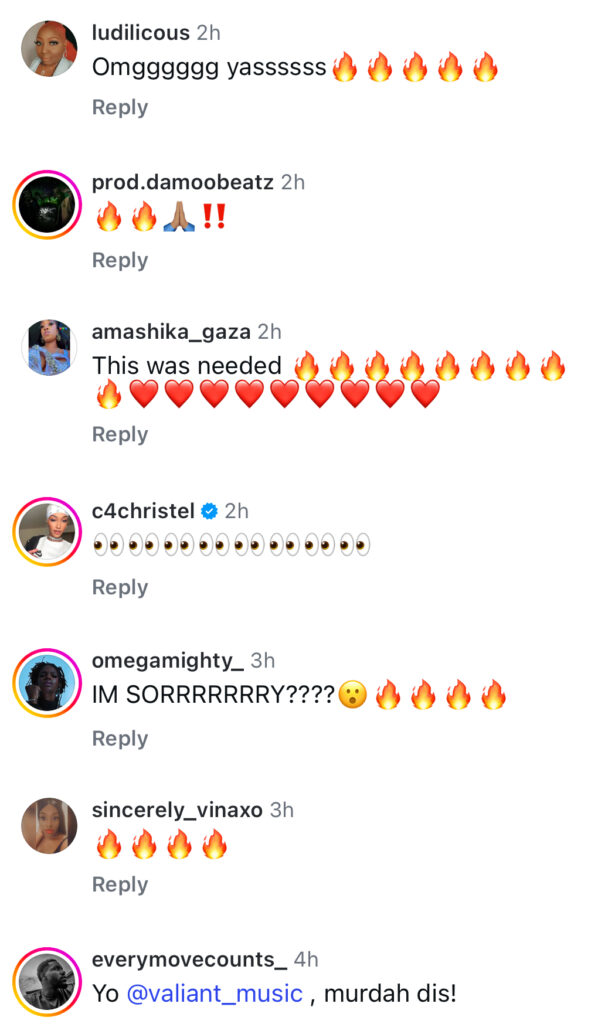Reply to sincerely_vinaxo comment
This screenshot has height=1024, width=615.
(120, 885)
